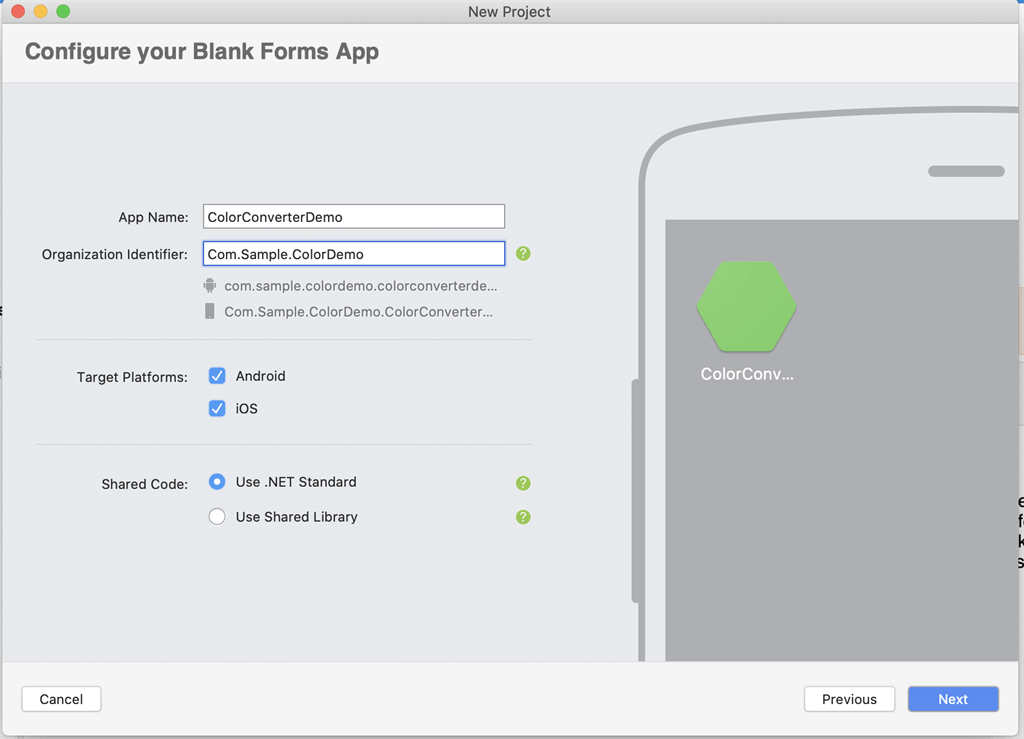Image resolution: width=1024 pixels, height=739 pixels.
Task: Click the Next button
Action: 952,698
